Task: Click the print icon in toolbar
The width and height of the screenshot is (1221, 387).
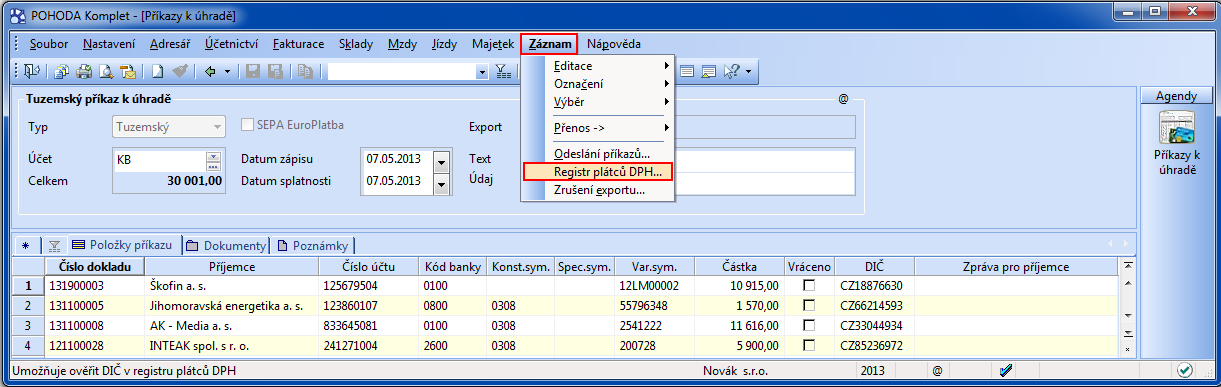Action: pyautogui.click(x=84, y=71)
